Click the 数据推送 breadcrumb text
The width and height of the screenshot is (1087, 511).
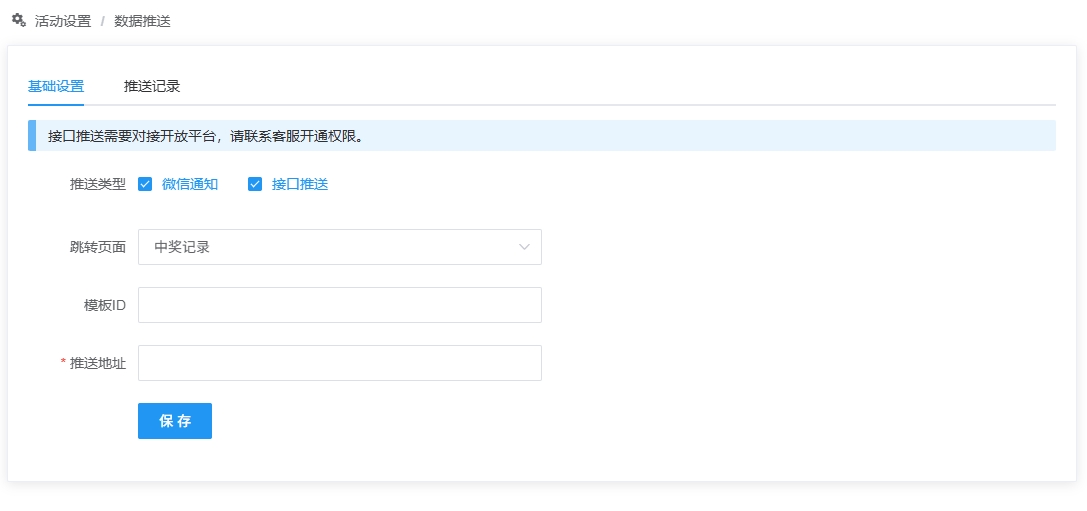[142, 21]
